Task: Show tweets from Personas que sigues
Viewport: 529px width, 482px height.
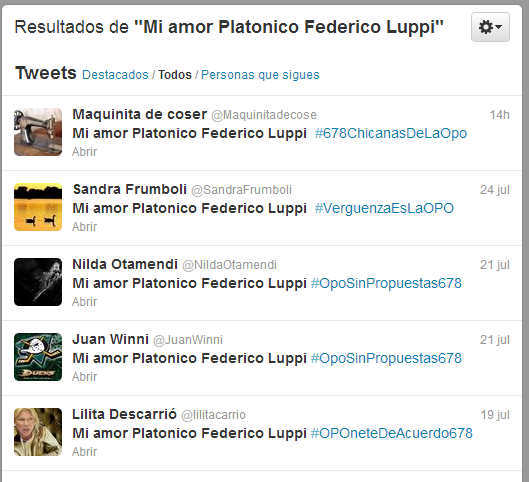Action: tap(260, 75)
